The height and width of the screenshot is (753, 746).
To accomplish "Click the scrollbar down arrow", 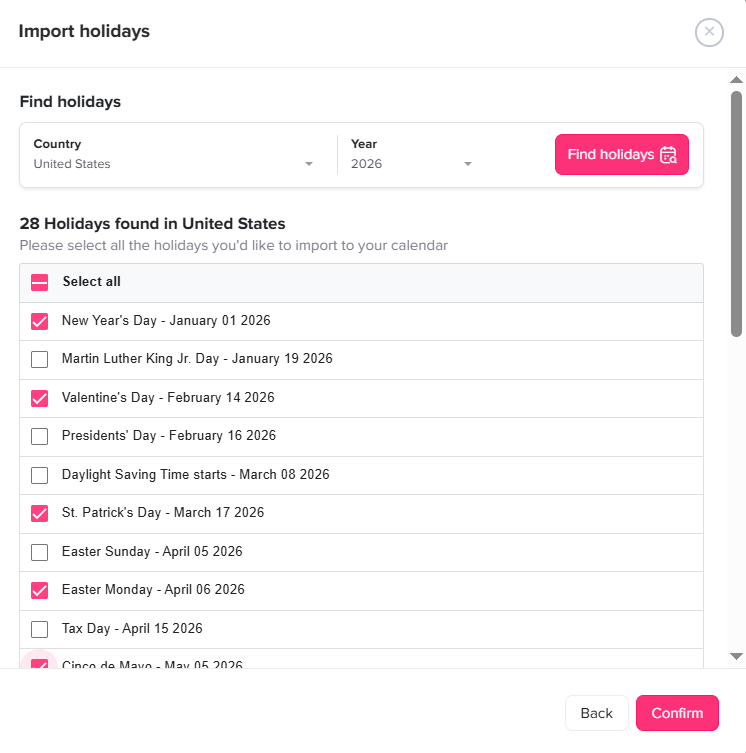I will coord(736,657).
